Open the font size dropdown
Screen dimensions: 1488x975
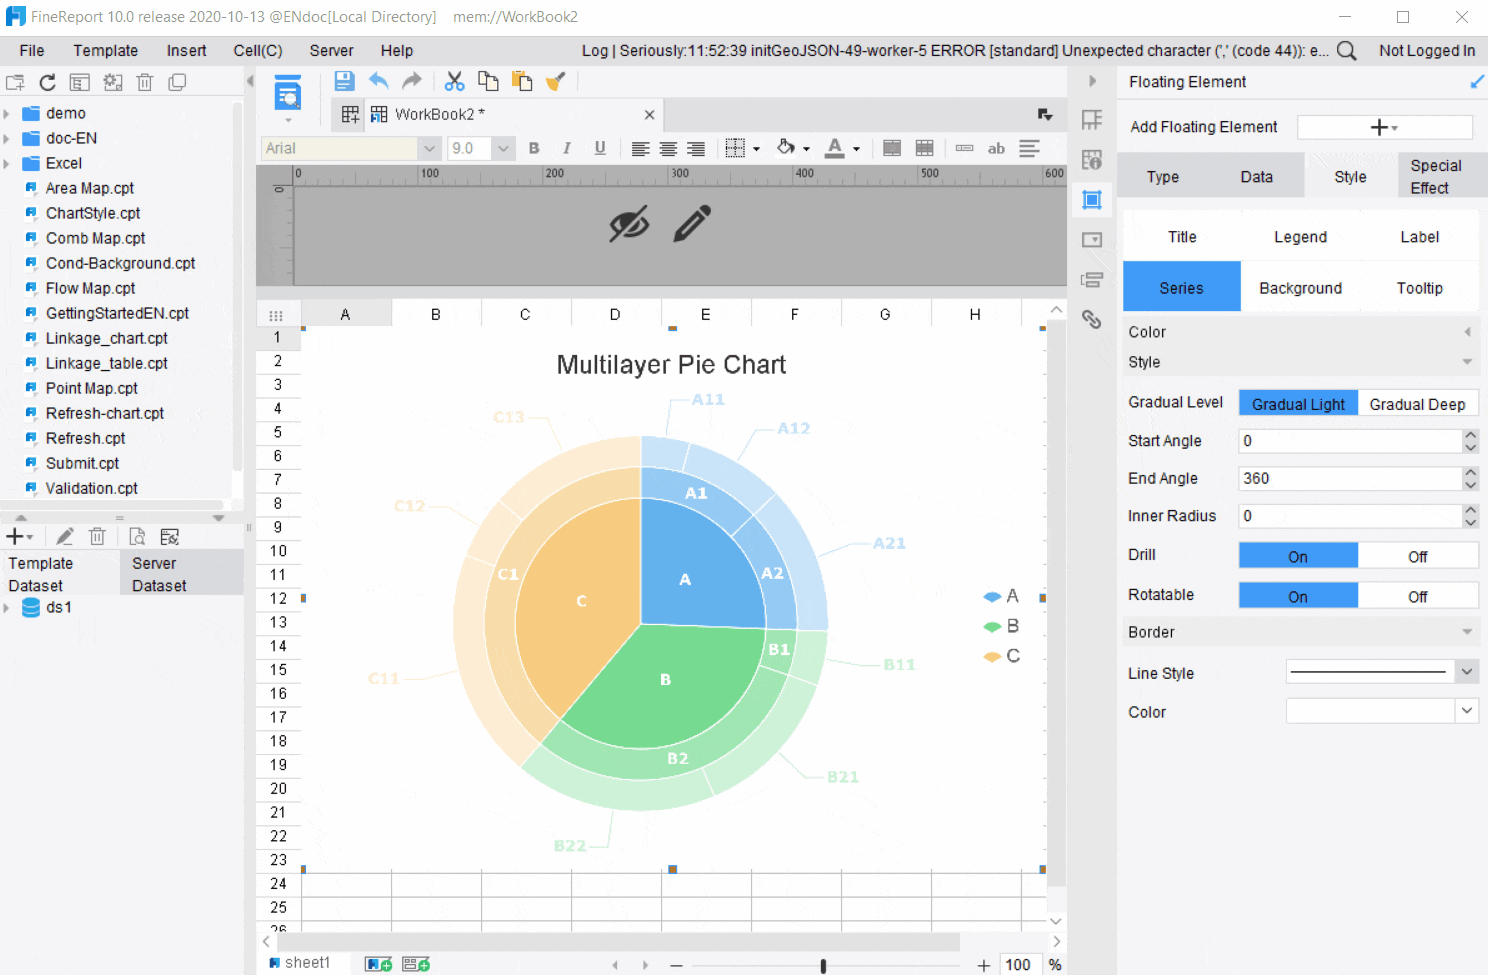[x=503, y=148]
